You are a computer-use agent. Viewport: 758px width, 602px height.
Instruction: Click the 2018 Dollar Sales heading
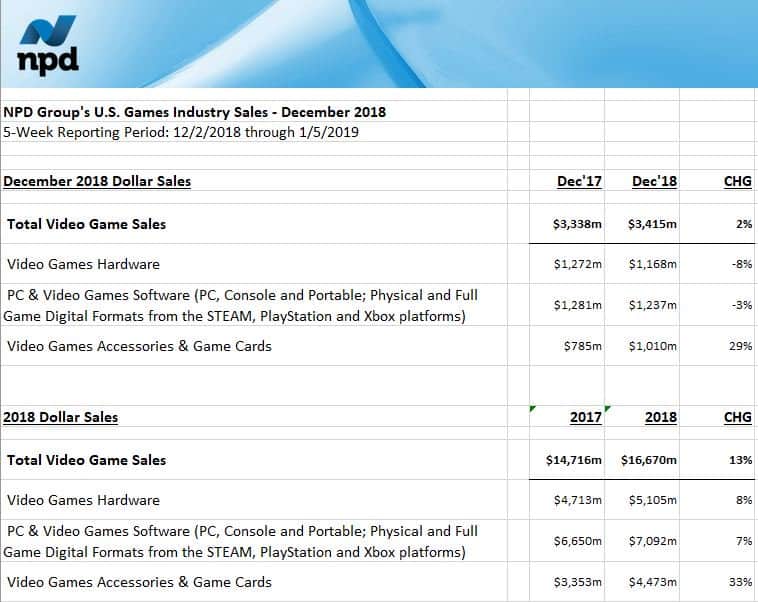(60, 417)
